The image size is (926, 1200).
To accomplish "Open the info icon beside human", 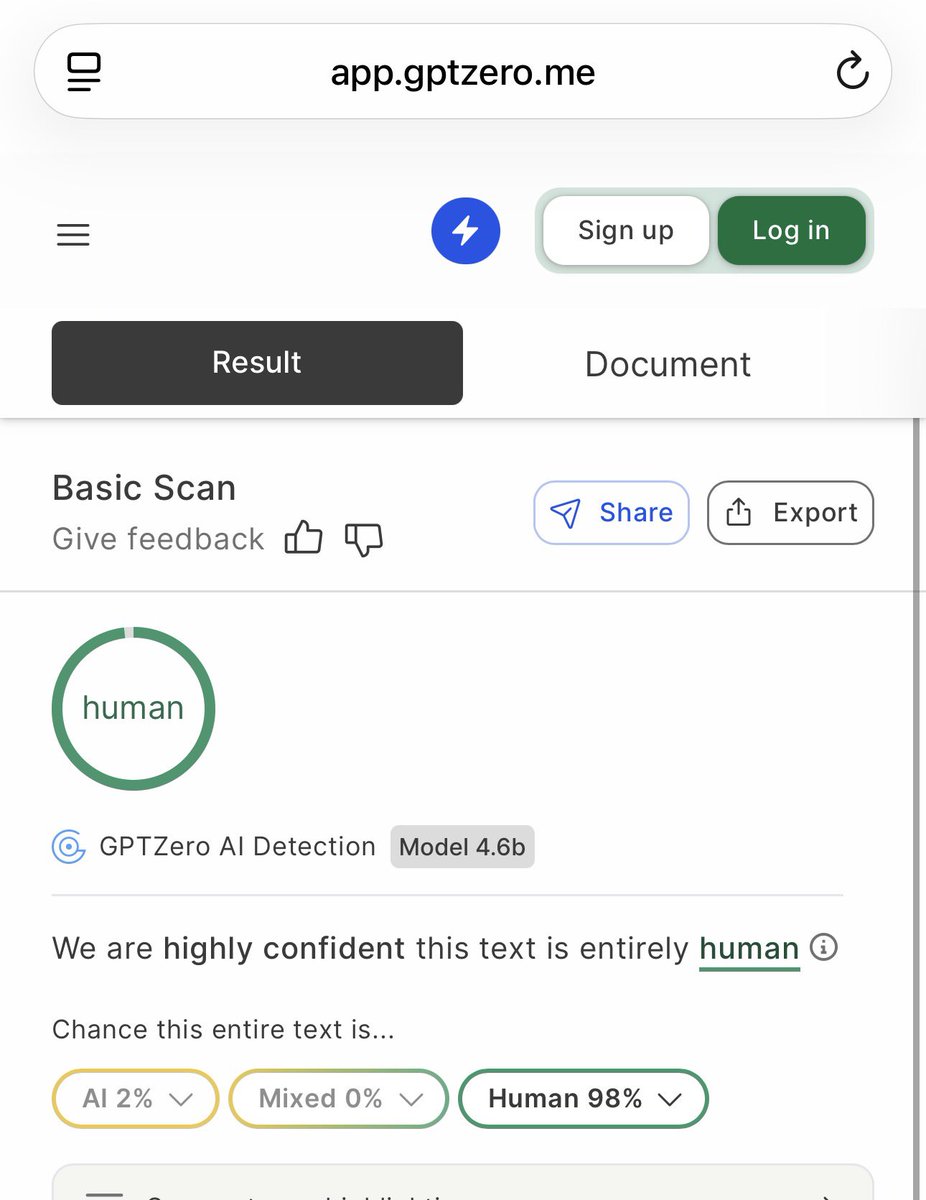I will (823, 946).
